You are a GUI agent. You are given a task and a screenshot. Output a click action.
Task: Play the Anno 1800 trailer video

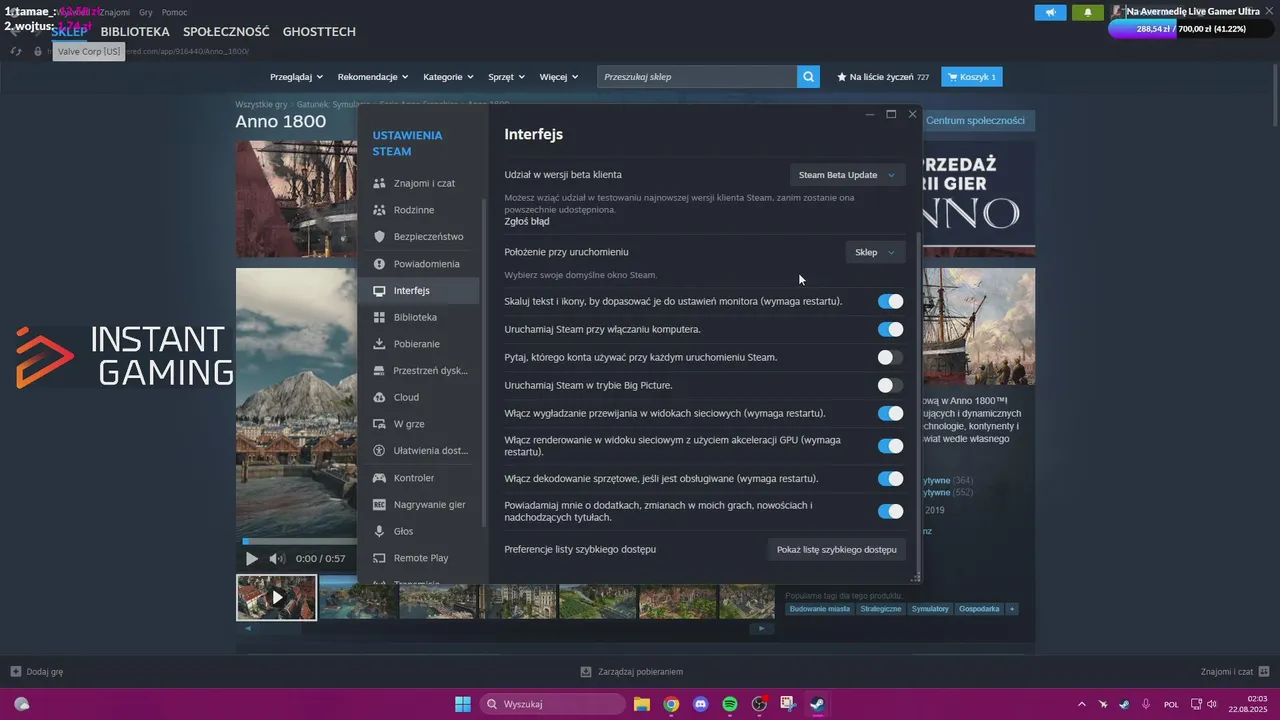pos(252,558)
